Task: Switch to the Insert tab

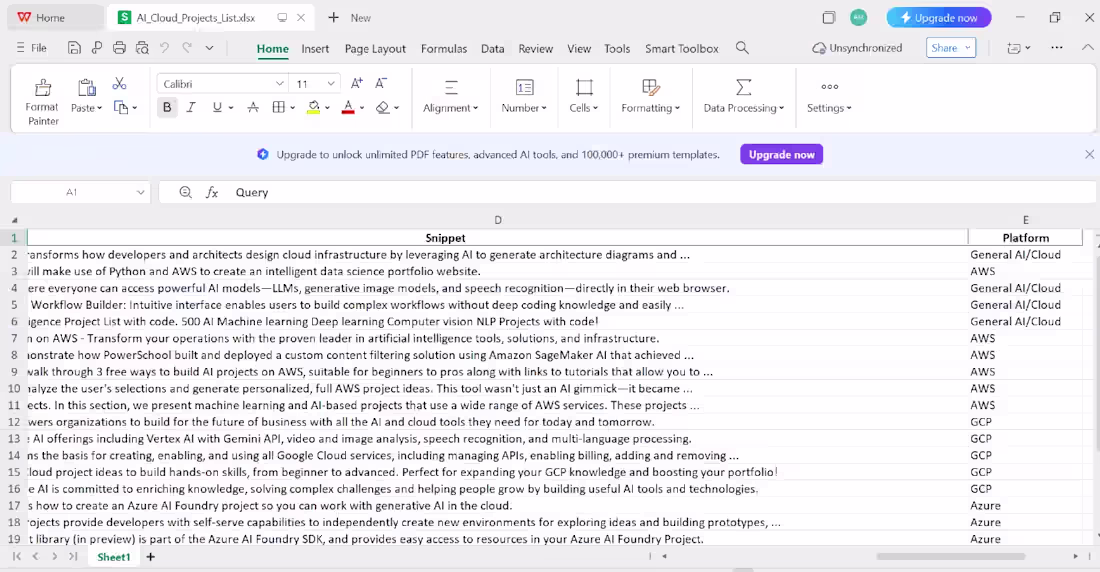Action: (315, 48)
